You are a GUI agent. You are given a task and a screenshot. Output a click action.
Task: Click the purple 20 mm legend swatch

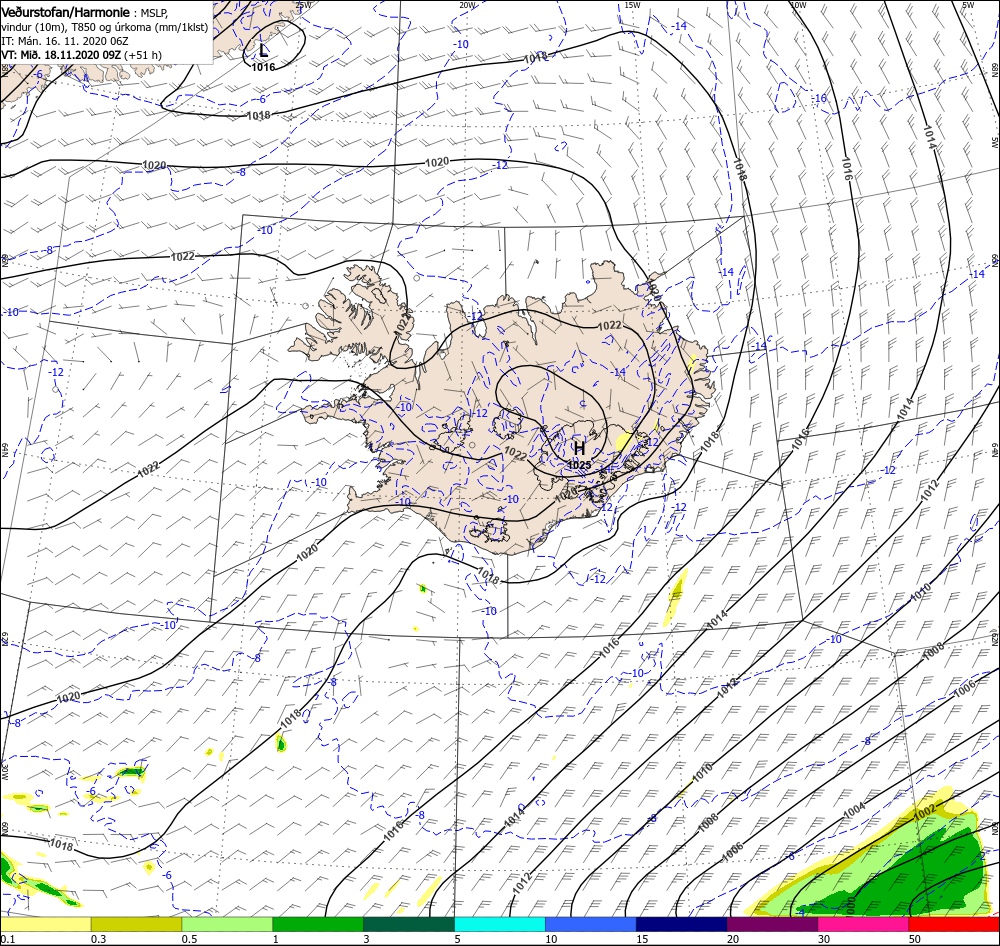pyautogui.click(x=772, y=924)
